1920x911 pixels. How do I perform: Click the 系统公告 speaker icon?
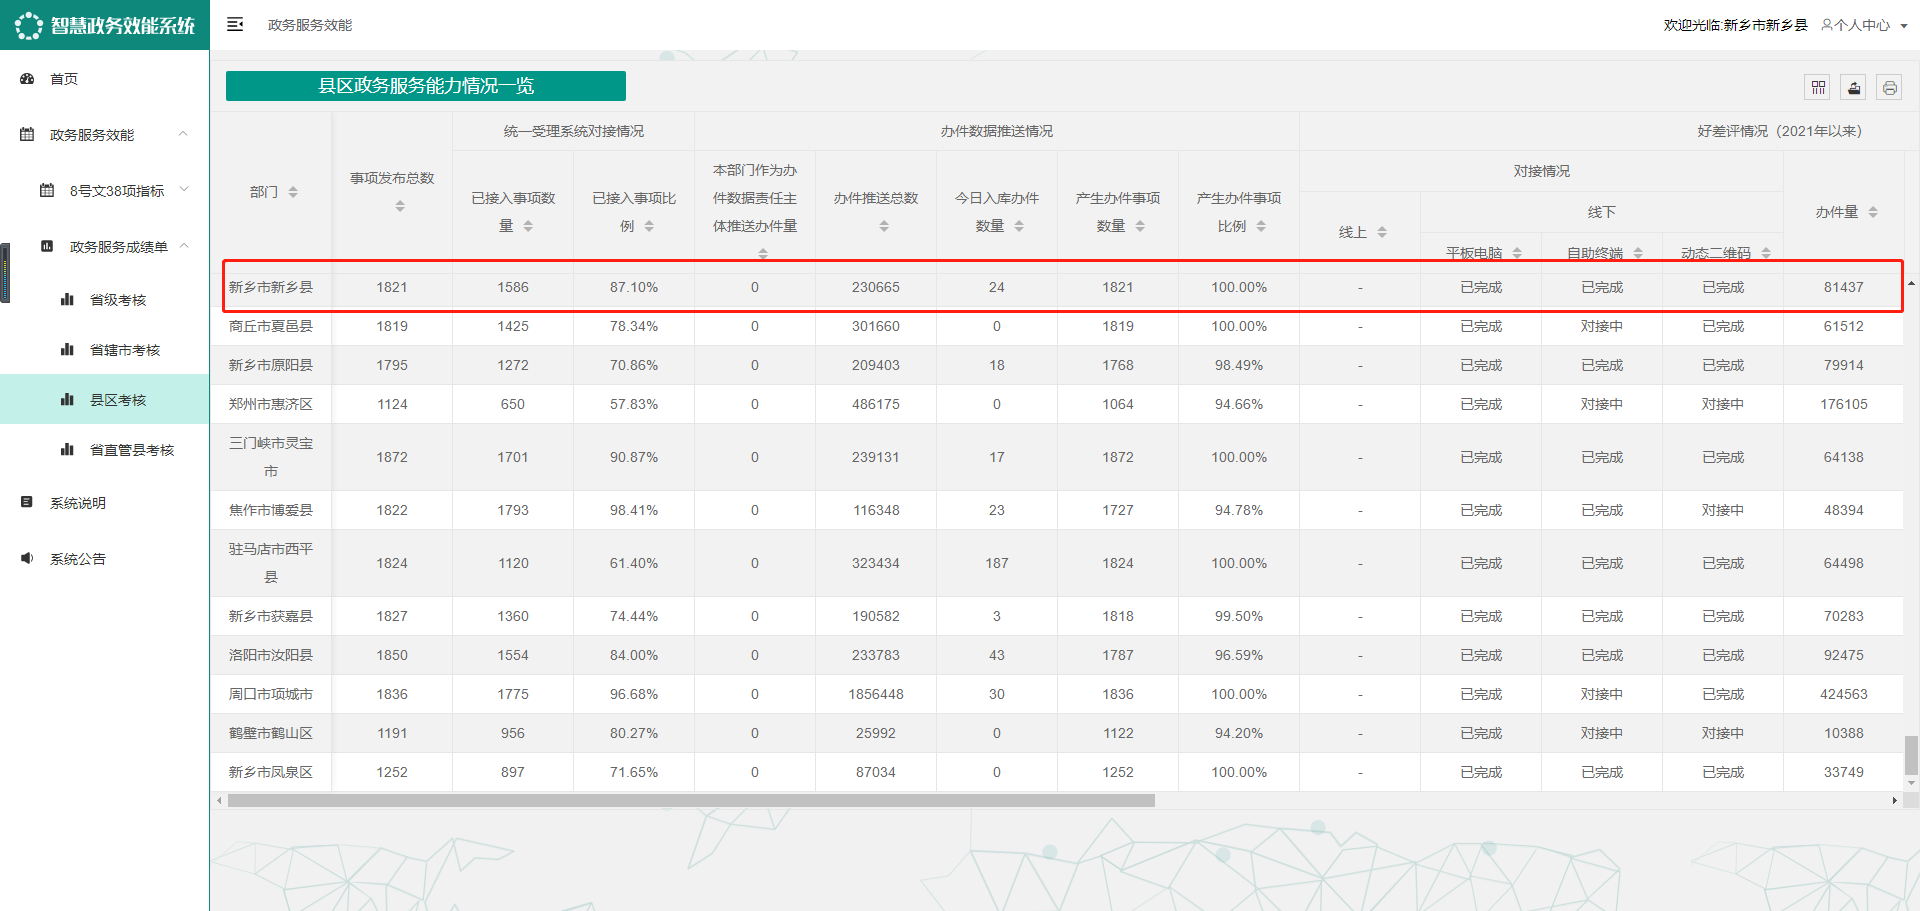(27, 558)
